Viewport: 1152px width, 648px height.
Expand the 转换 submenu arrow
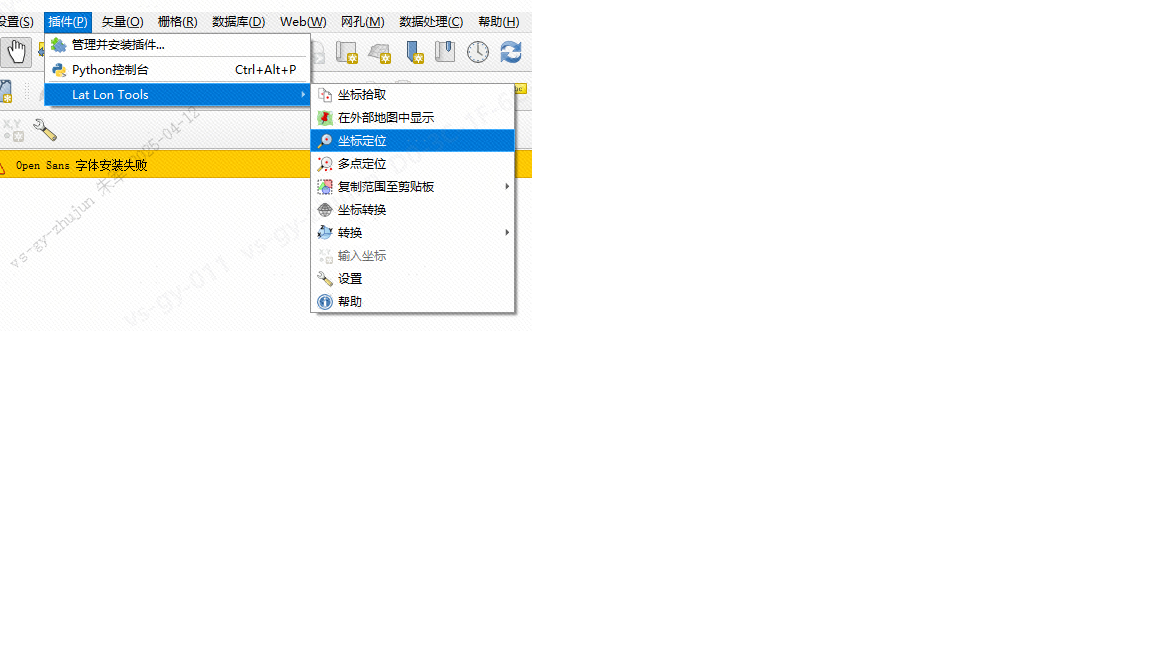pos(507,232)
